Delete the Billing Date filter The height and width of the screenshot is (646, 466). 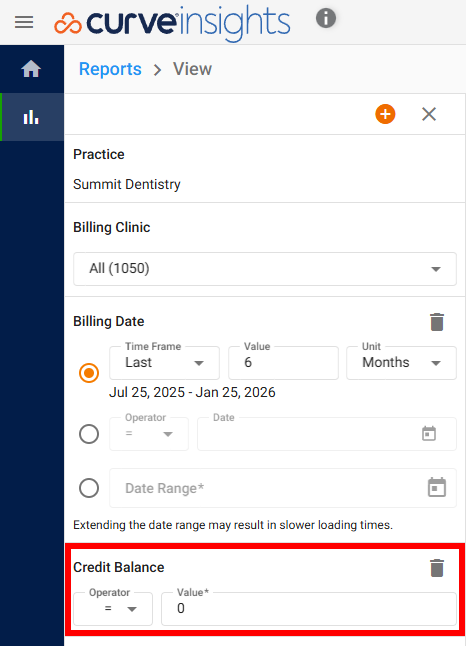(x=437, y=322)
